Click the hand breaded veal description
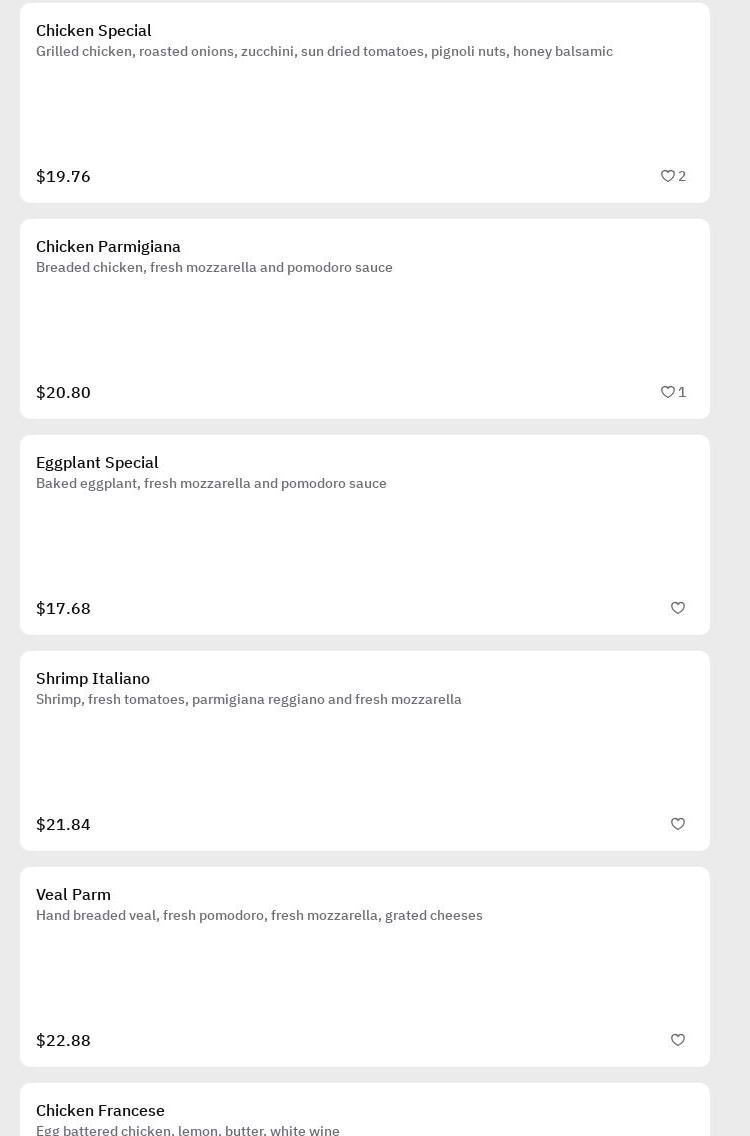 pyautogui.click(x=259, y=916)
